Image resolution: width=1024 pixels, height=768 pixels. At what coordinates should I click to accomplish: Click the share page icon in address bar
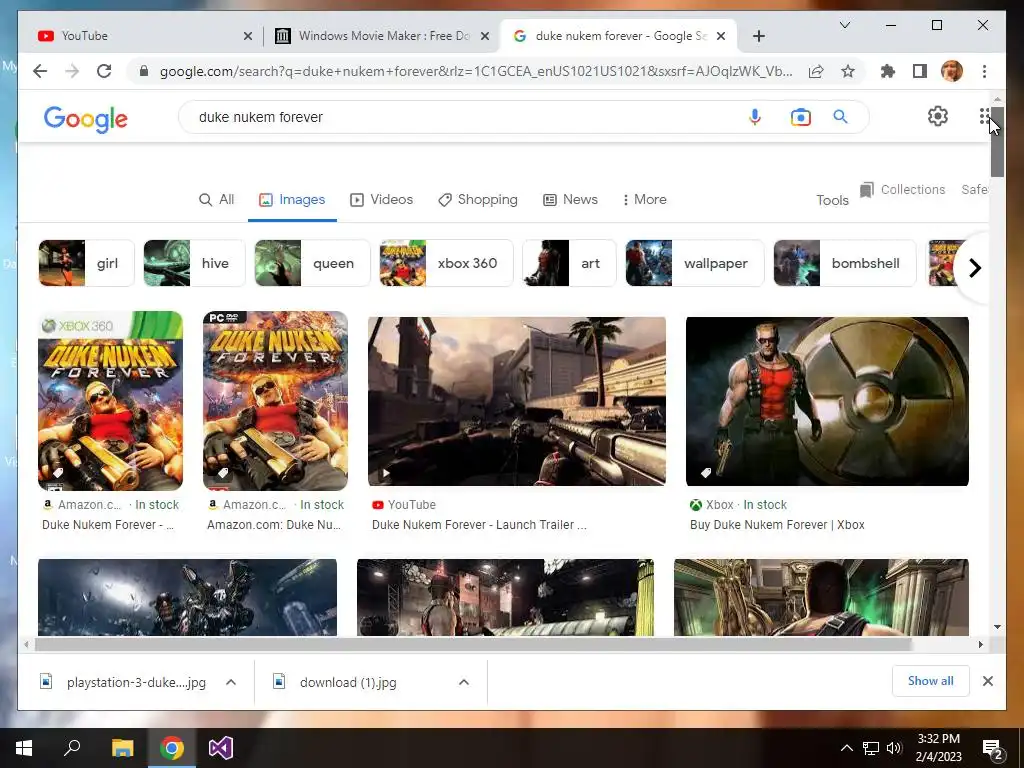tap(816, 71)
